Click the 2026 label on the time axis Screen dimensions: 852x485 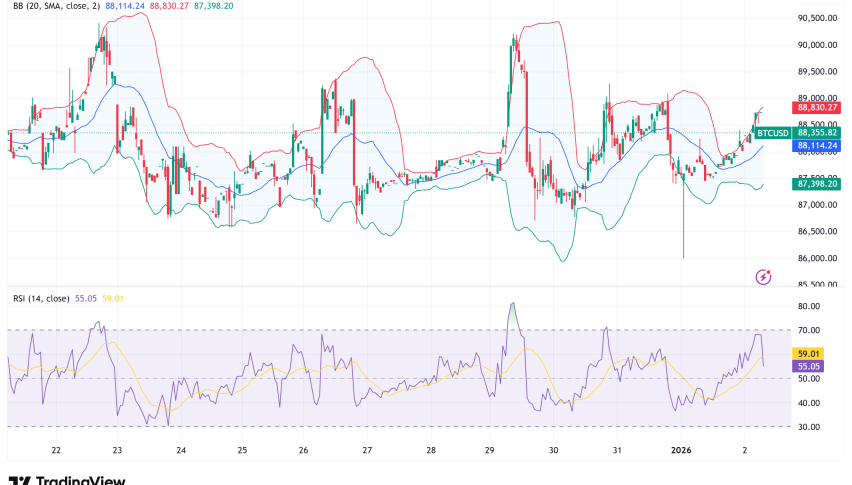(x=682, y=451)
